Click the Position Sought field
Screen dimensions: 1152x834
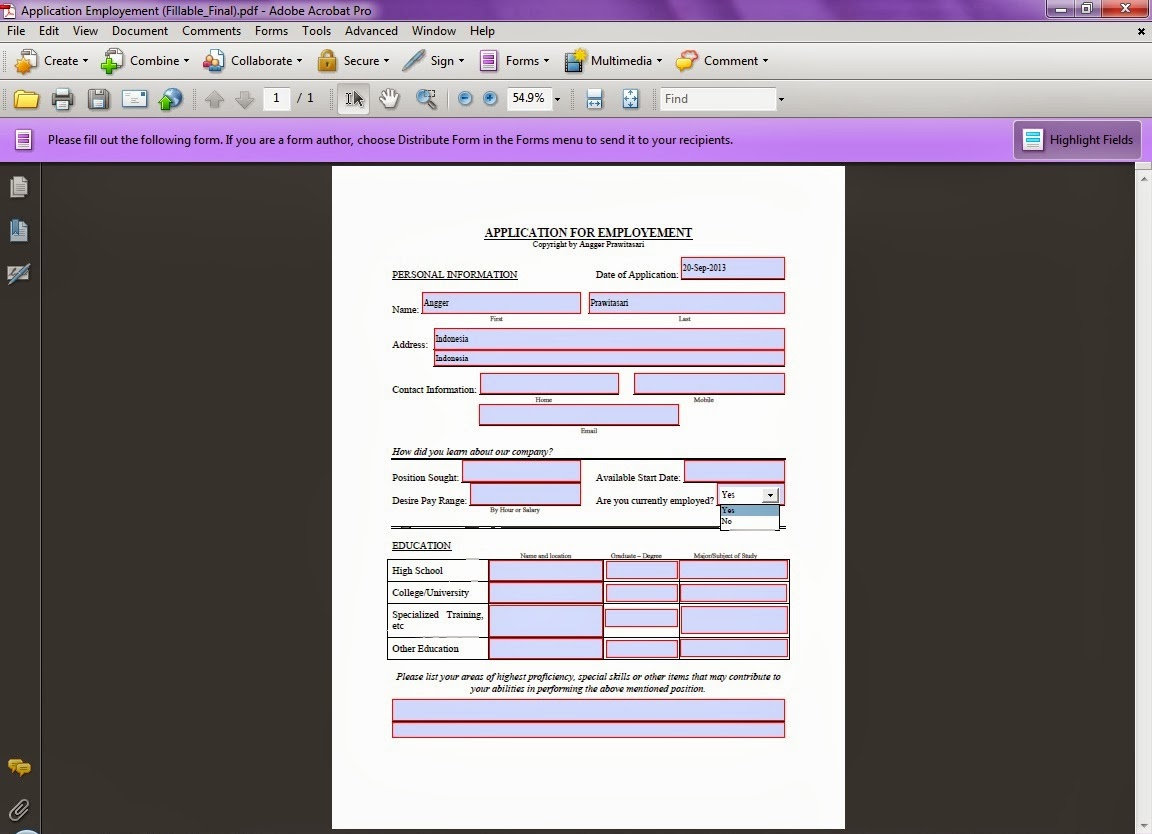click(x=521, y=471)
